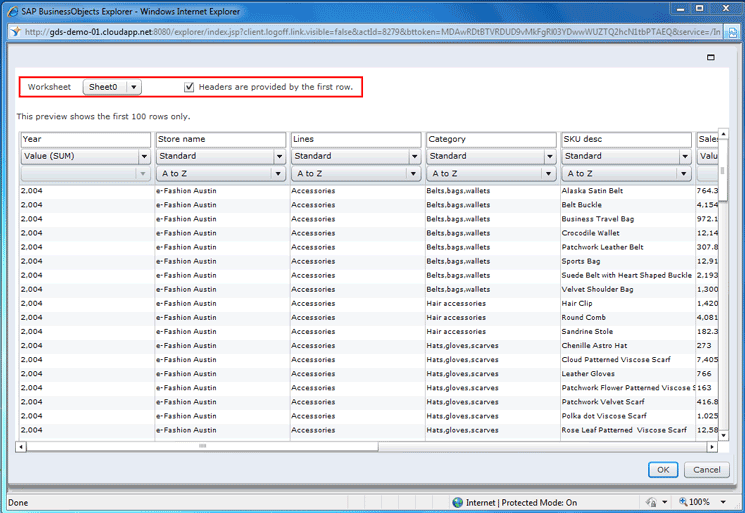Open the zoom level dropdown arrow
The width and height of the screenshot is (745, 513).
723,502
